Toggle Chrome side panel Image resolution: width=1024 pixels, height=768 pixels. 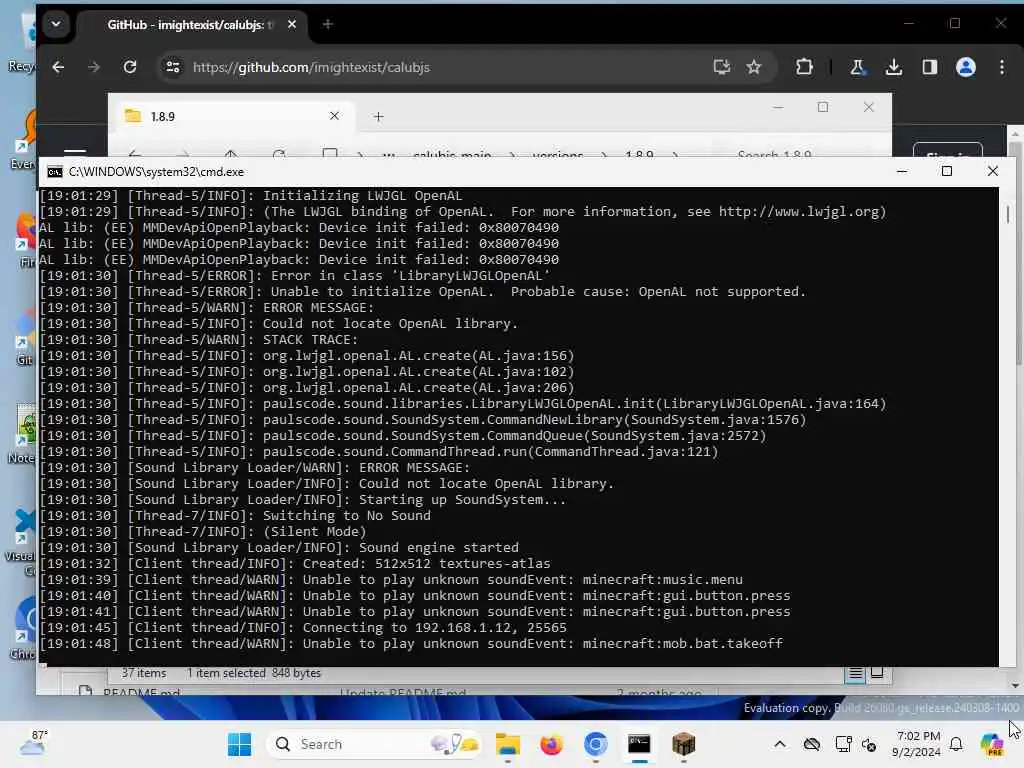click(x=930, y=67)
